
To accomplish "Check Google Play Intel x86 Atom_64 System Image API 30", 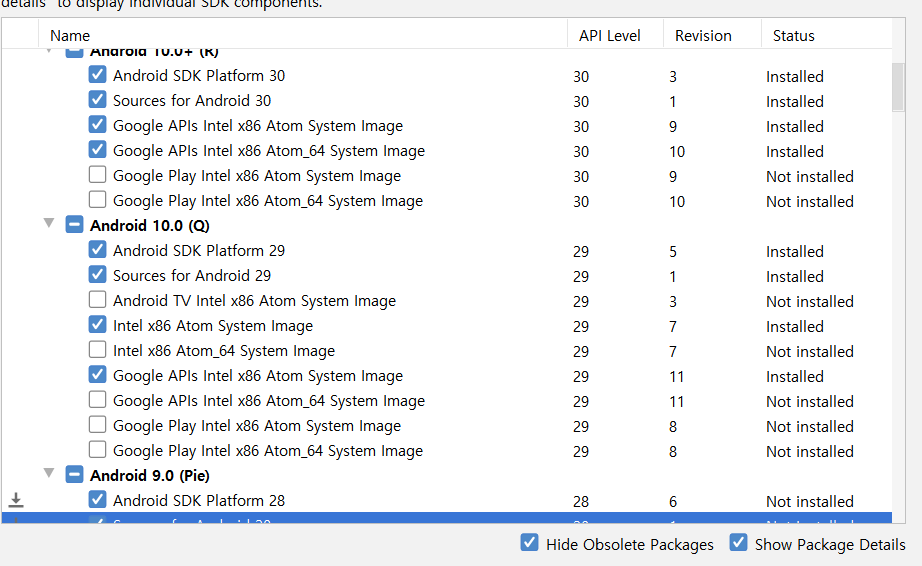I will point(98,200).
